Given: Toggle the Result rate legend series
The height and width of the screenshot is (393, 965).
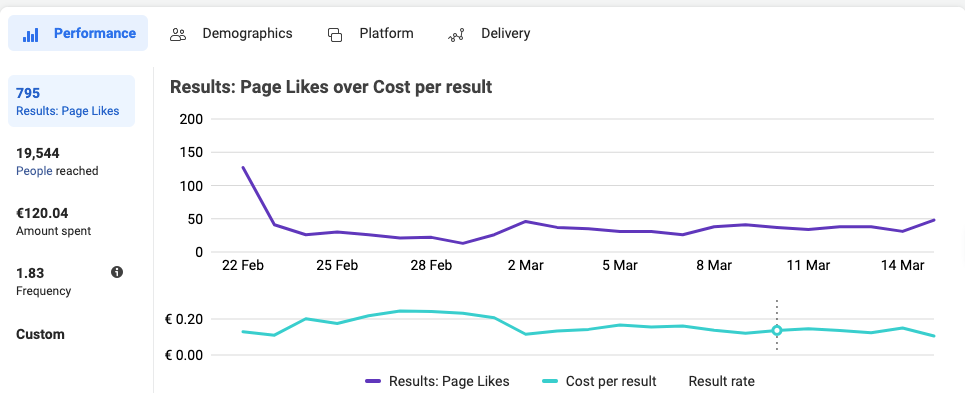Looking at the screenshot, I should tap(721, 381).
